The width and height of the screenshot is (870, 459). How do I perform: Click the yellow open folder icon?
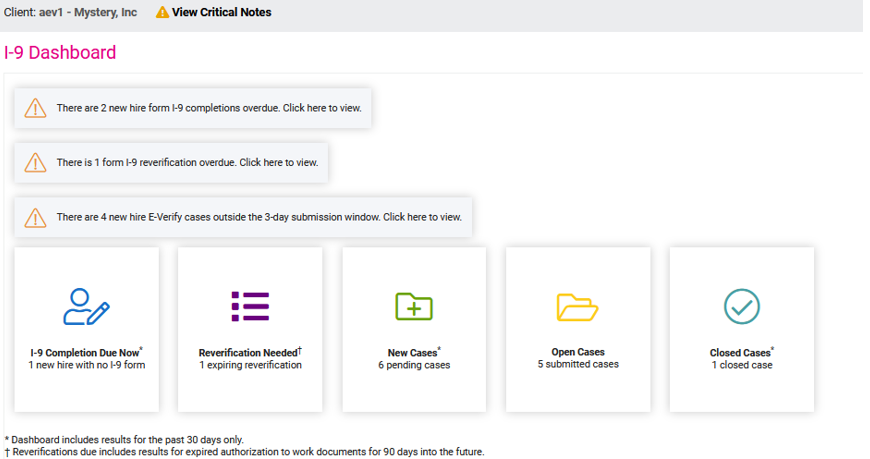[x=577, y=307]
